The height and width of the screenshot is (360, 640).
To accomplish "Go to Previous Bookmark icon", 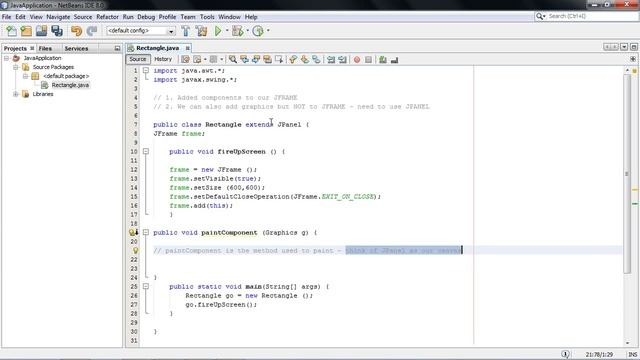I will click(x=293, y=60).
